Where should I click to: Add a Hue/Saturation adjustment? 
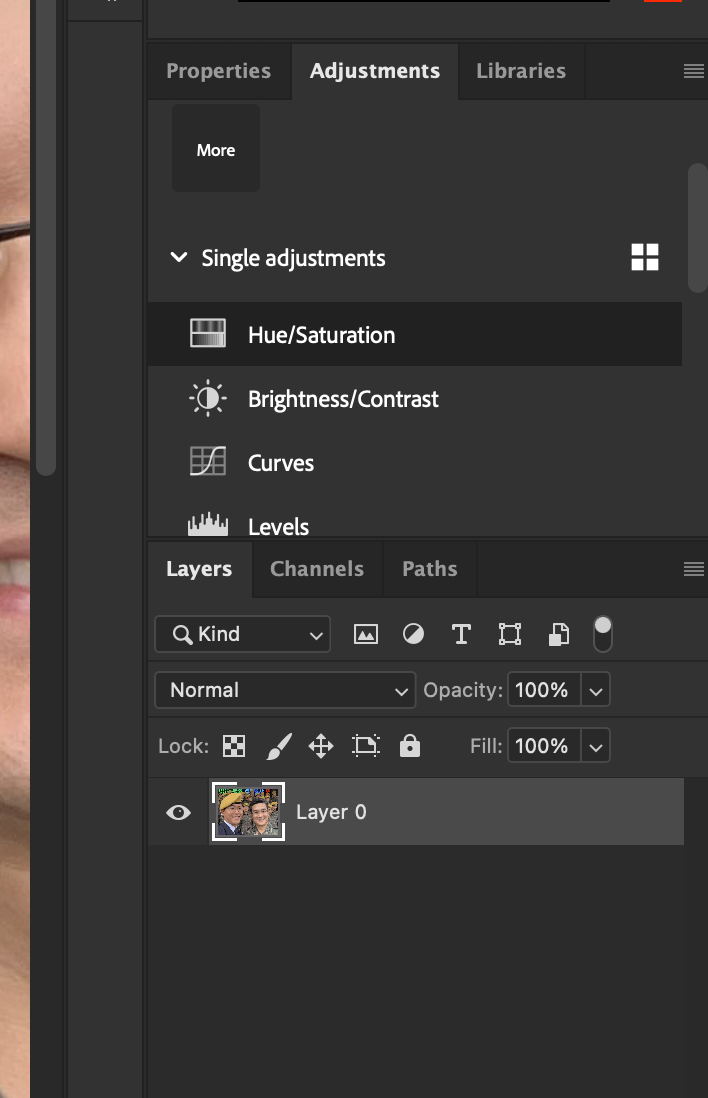pyautogui.click(x=415, y=334)
